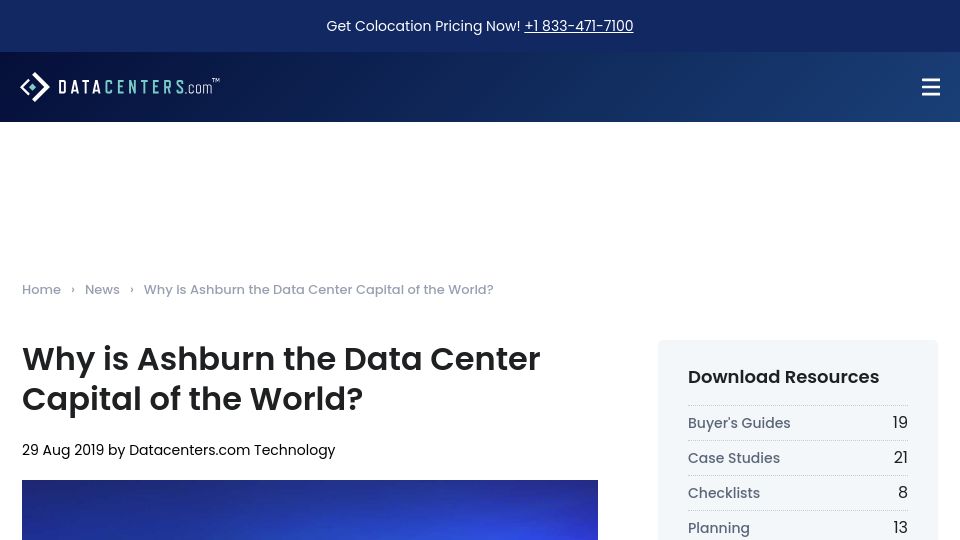Open the News breadcrumb link
The image size is (960, 540).
[102, 290]
